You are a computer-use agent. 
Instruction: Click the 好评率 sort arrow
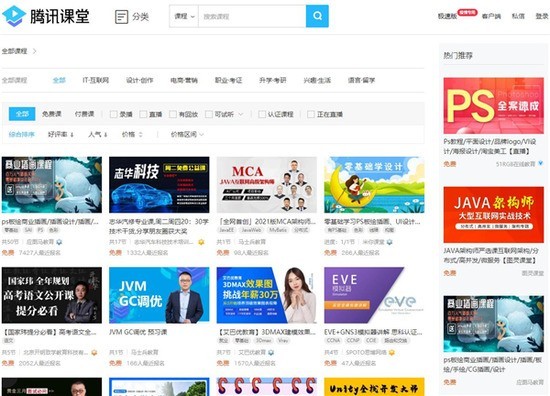pyautogui.click(x=72, y=134)
